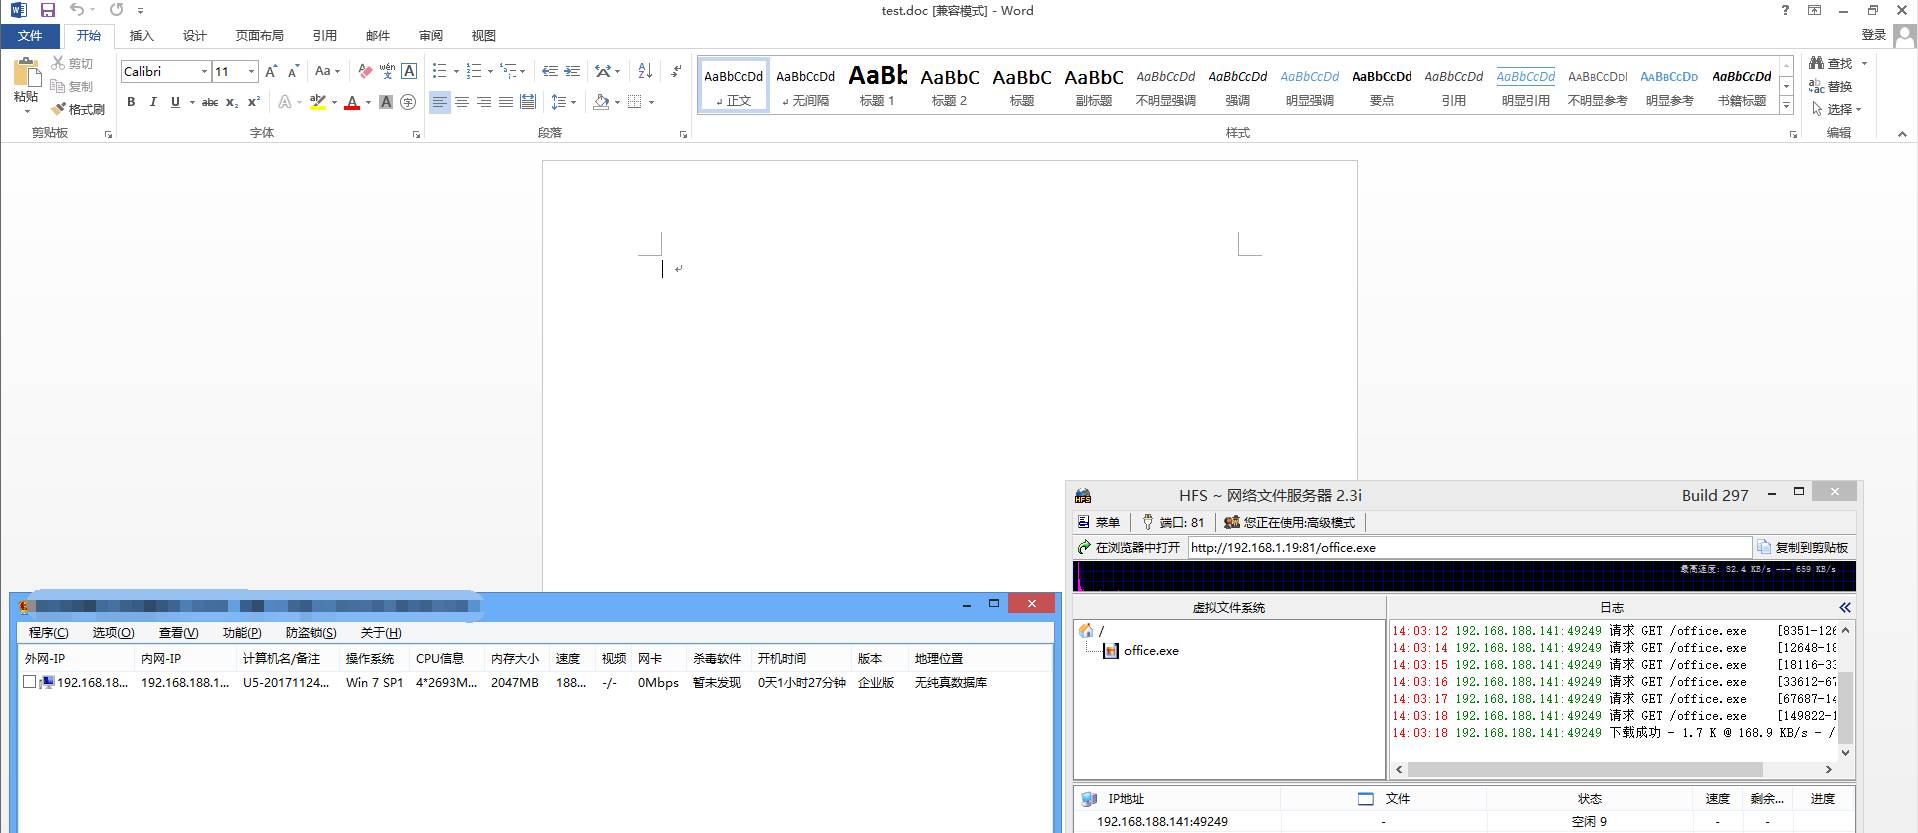Click the Paste (粘贴) clipboard icon
Screen dimensions: 1918x833
tap(26, 73)
